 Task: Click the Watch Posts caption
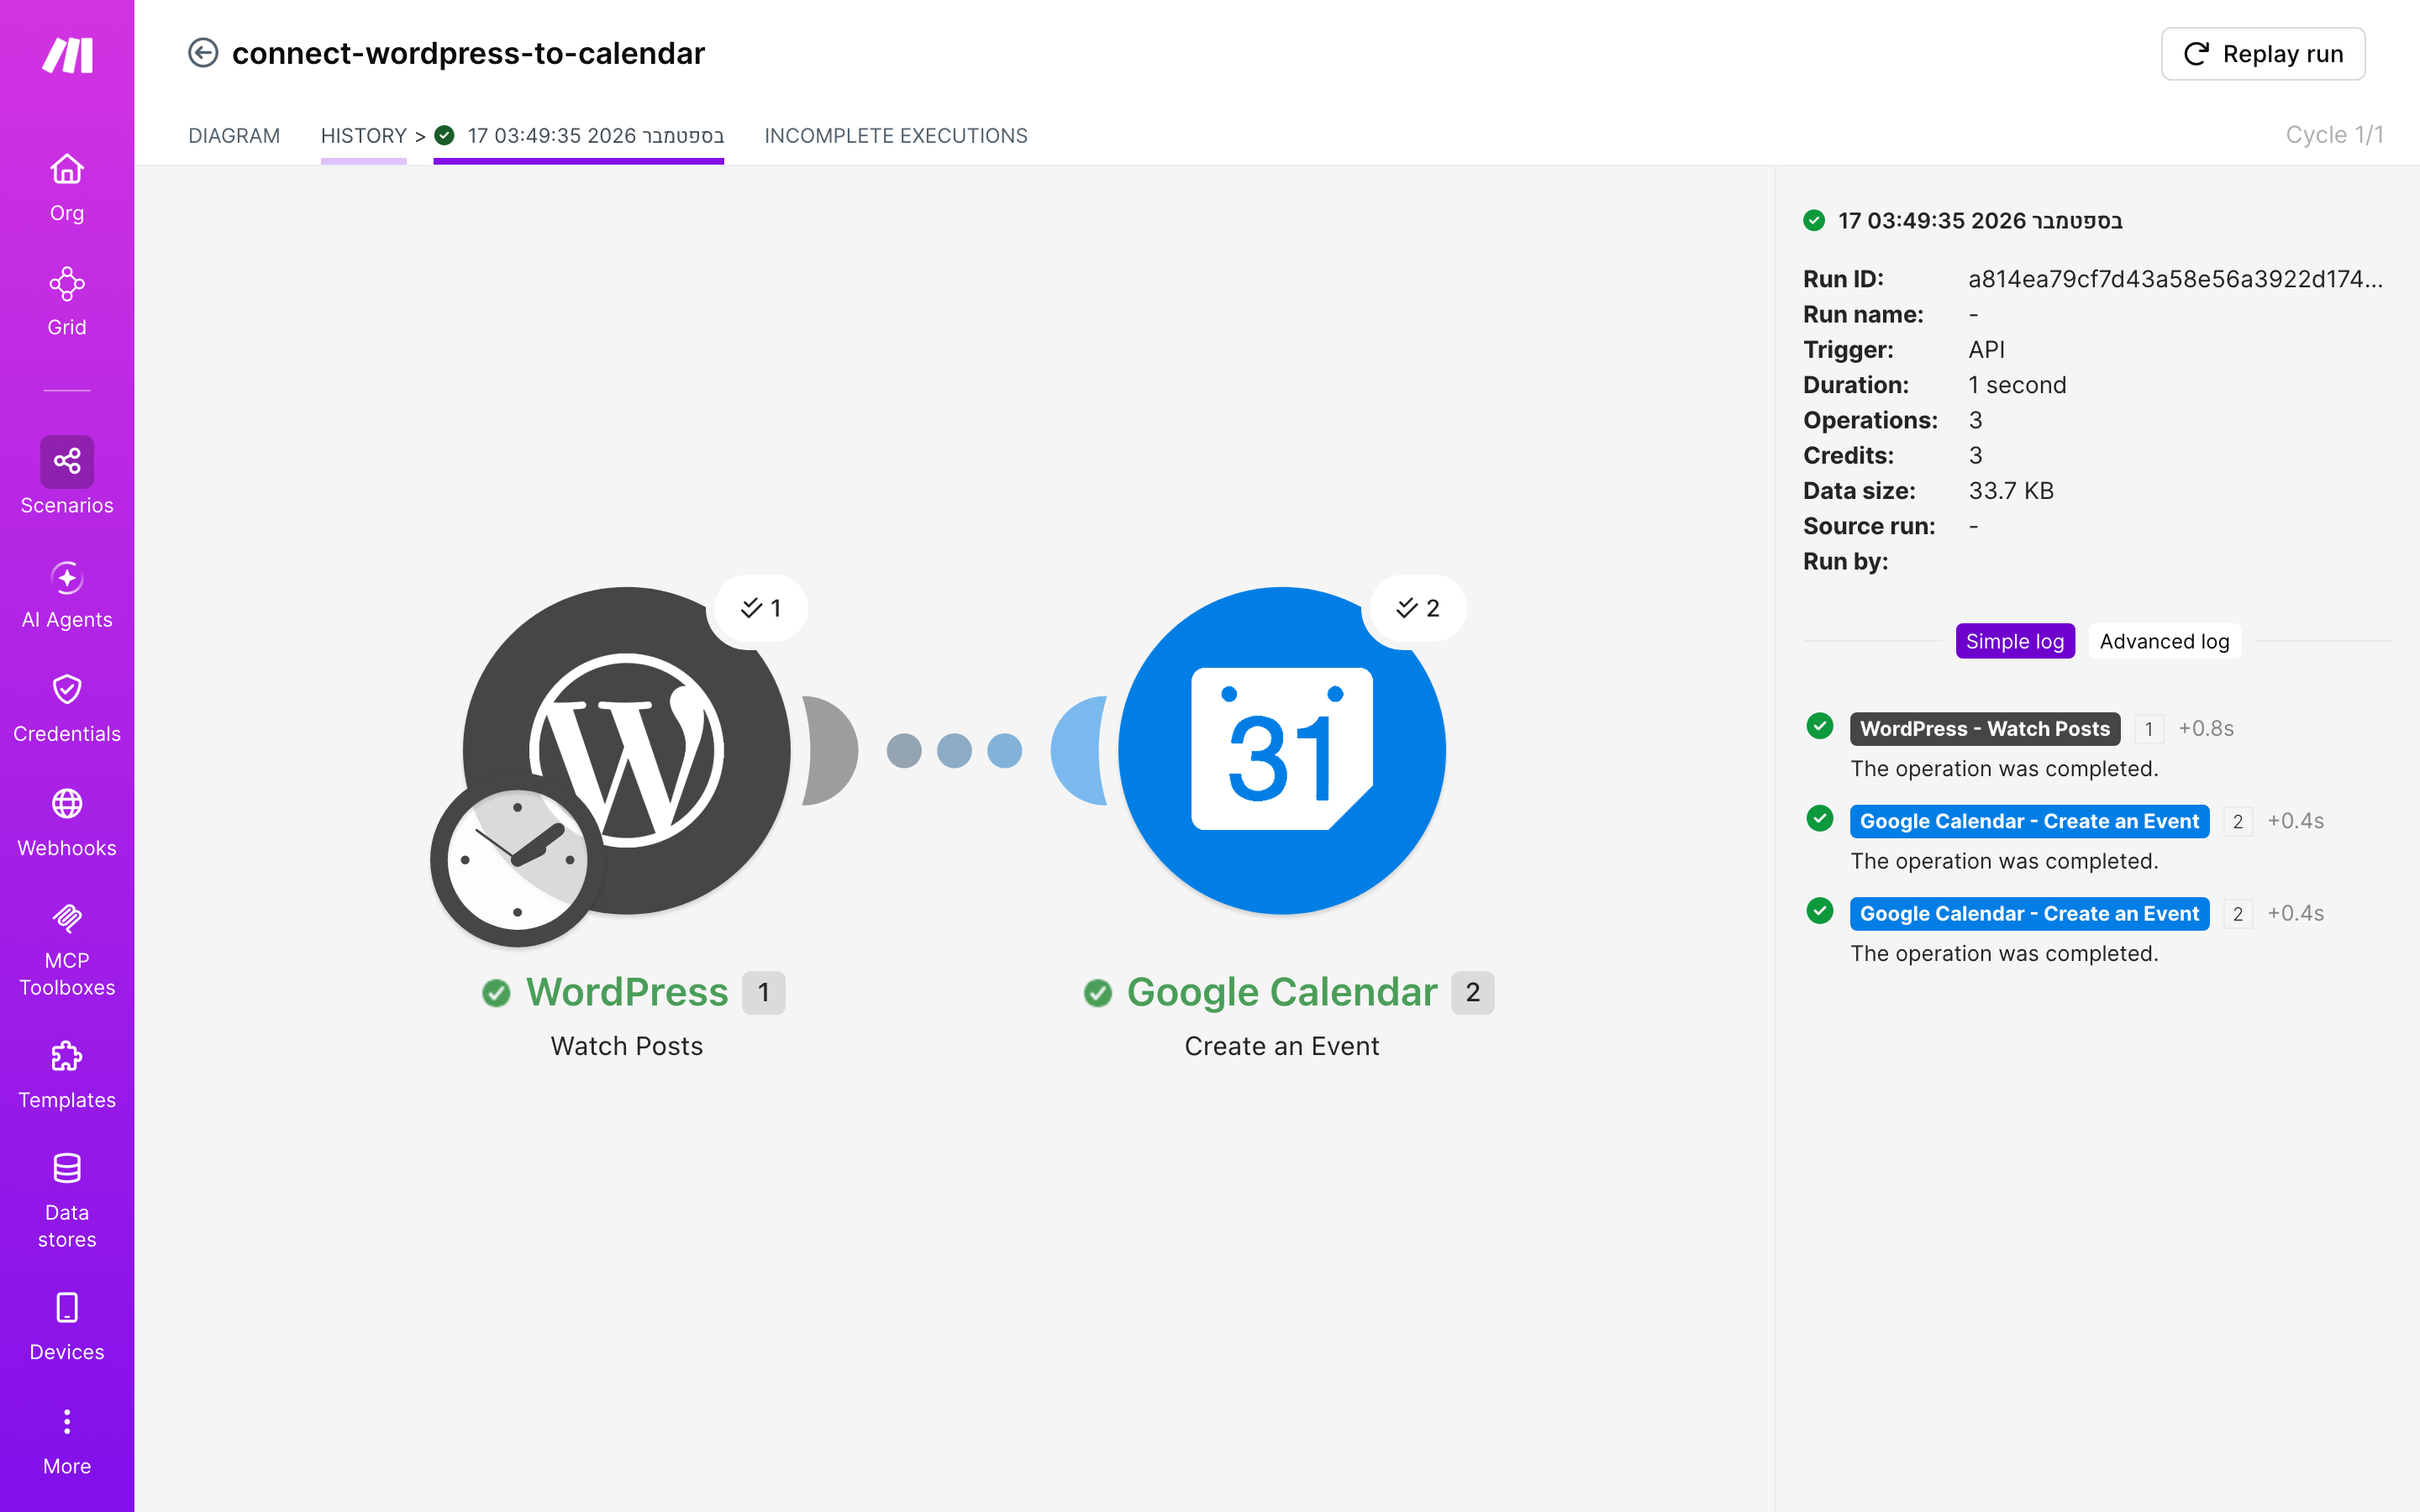[x=627, y=1046]
